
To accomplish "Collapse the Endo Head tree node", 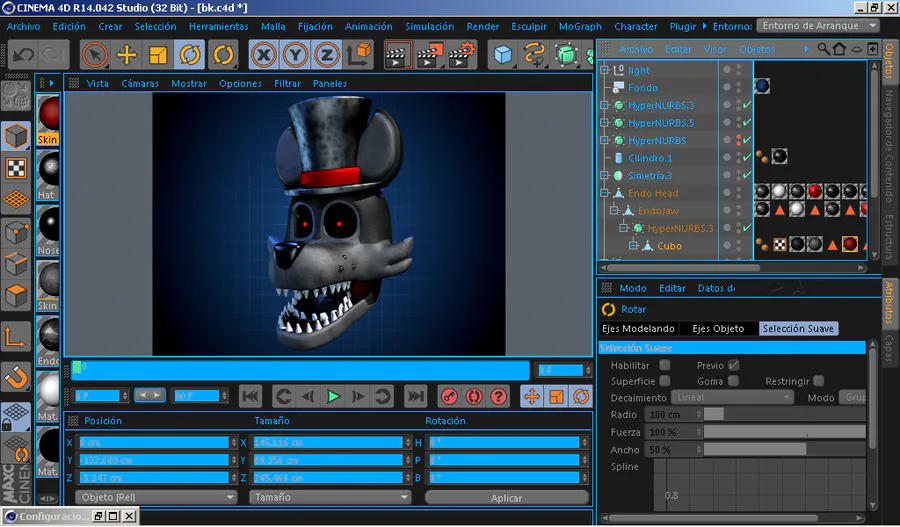I will 604,193.
